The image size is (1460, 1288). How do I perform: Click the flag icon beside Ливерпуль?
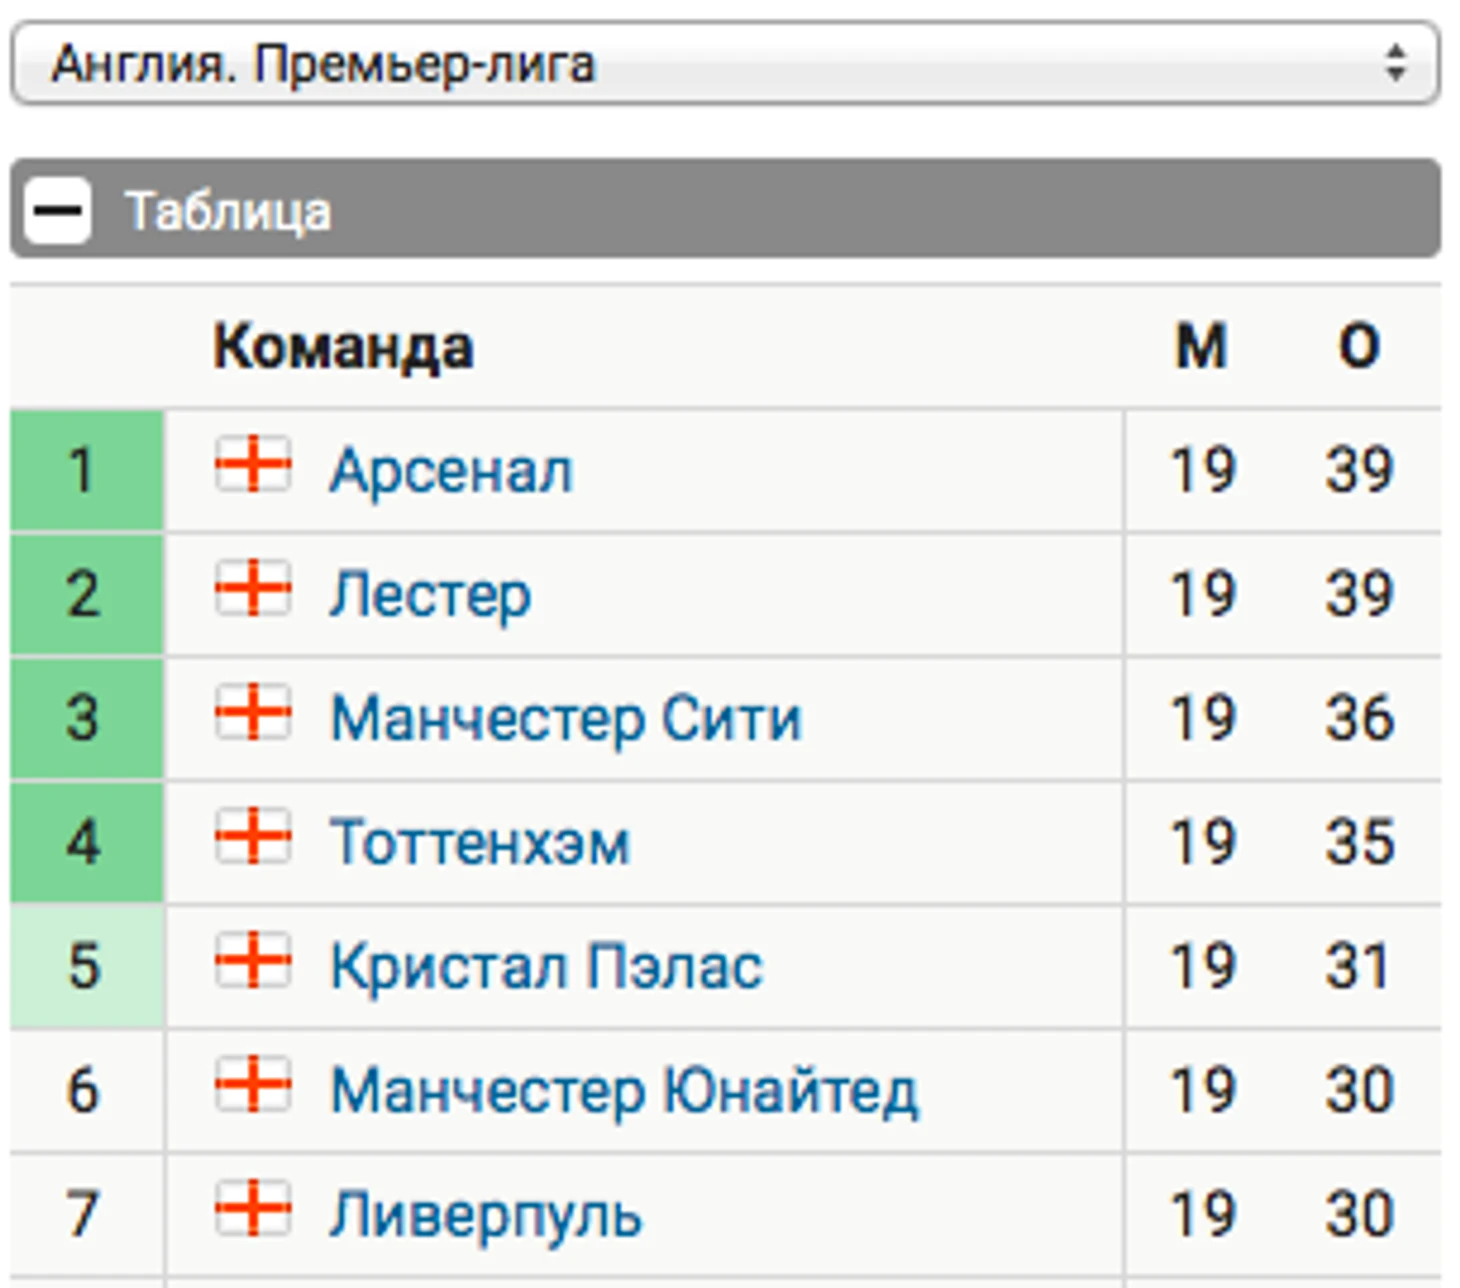[x=253, y=1208]
